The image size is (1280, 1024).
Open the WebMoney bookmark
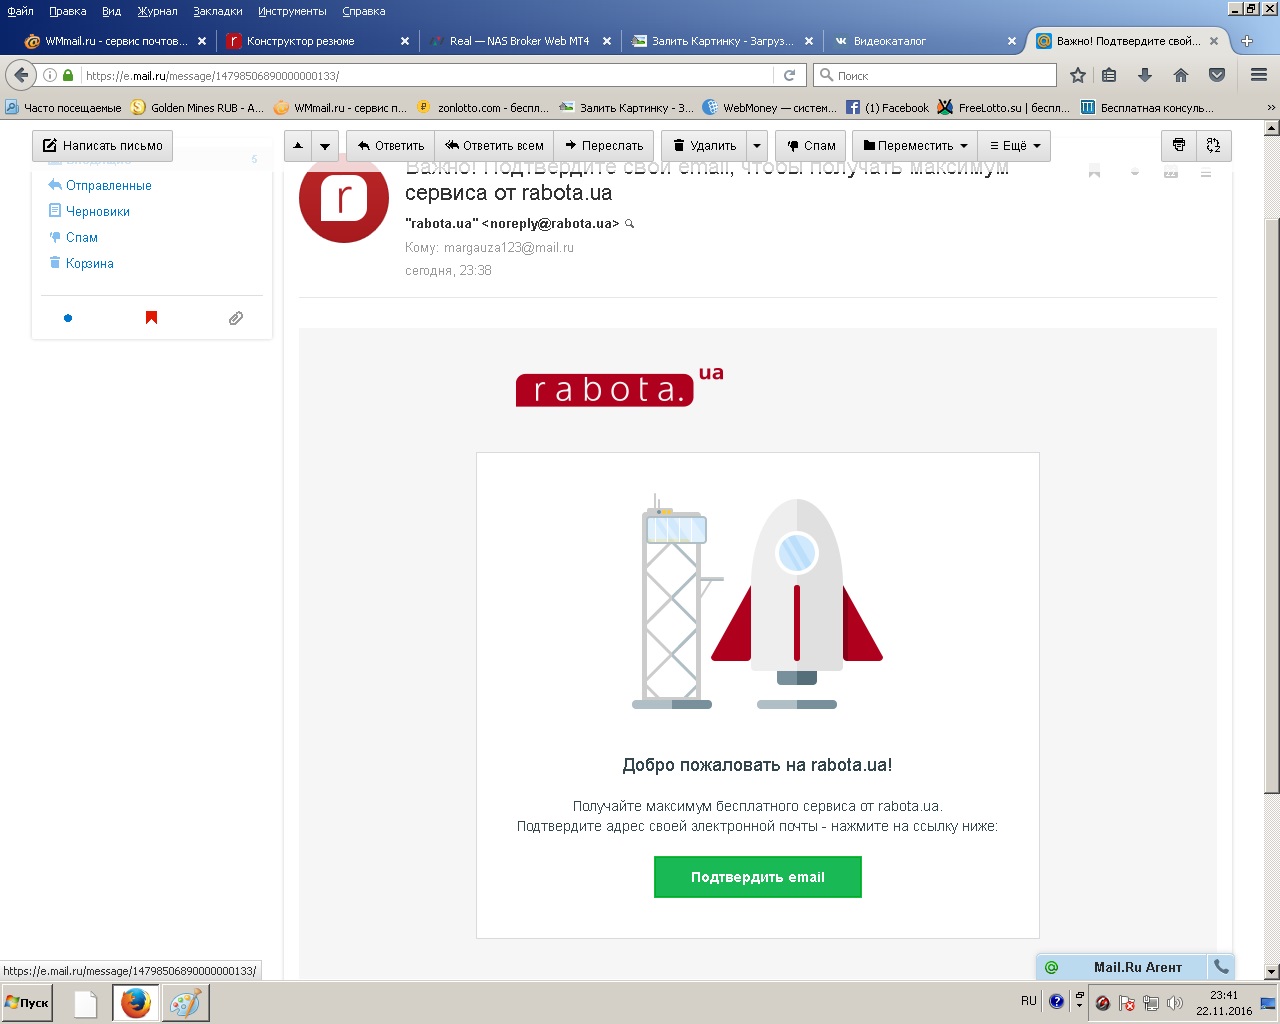coord(770,108)
